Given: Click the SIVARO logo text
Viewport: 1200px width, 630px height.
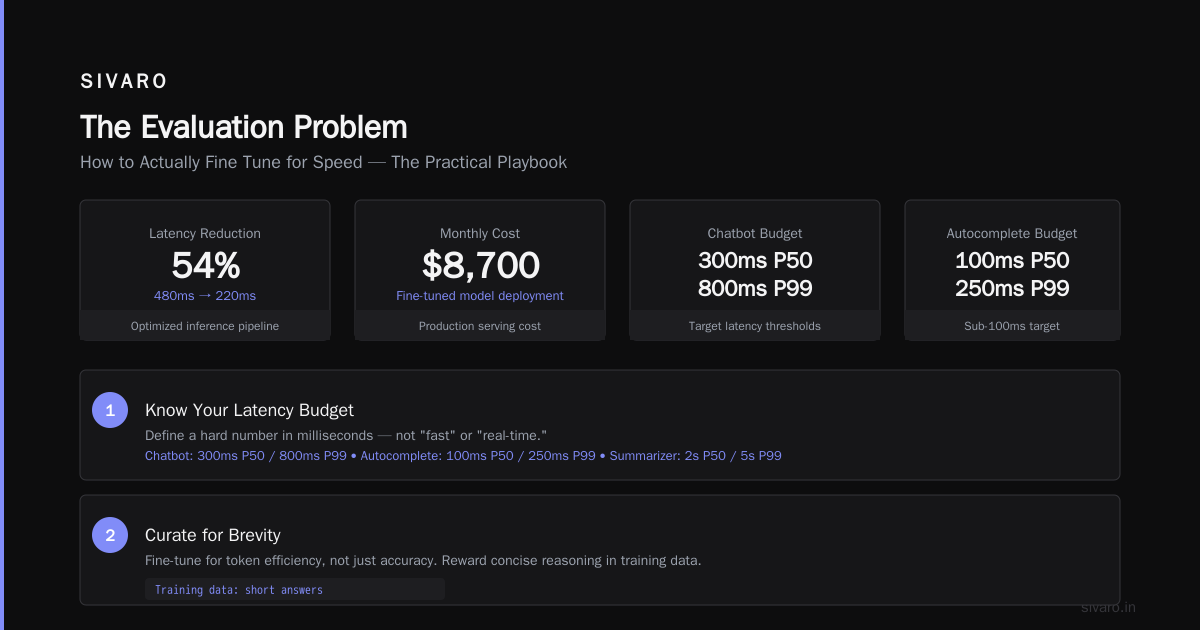Looking at the screenshot, I should tap(125, 82).
